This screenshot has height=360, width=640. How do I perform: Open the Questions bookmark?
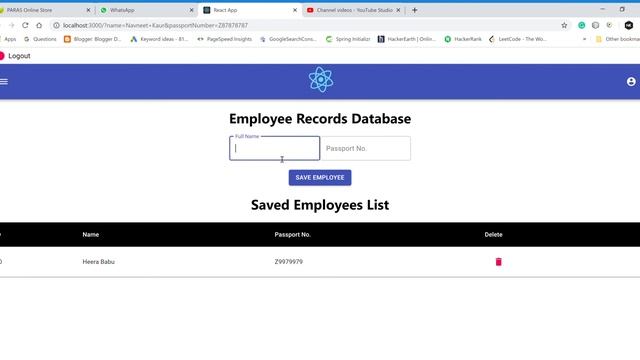[x=40, y=39]
